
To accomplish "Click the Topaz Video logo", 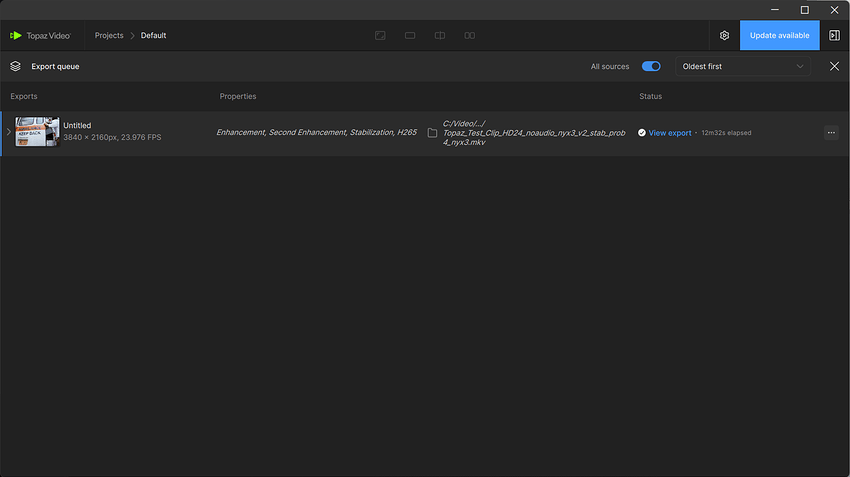I will pyautogui.click(x=40, y=35).
